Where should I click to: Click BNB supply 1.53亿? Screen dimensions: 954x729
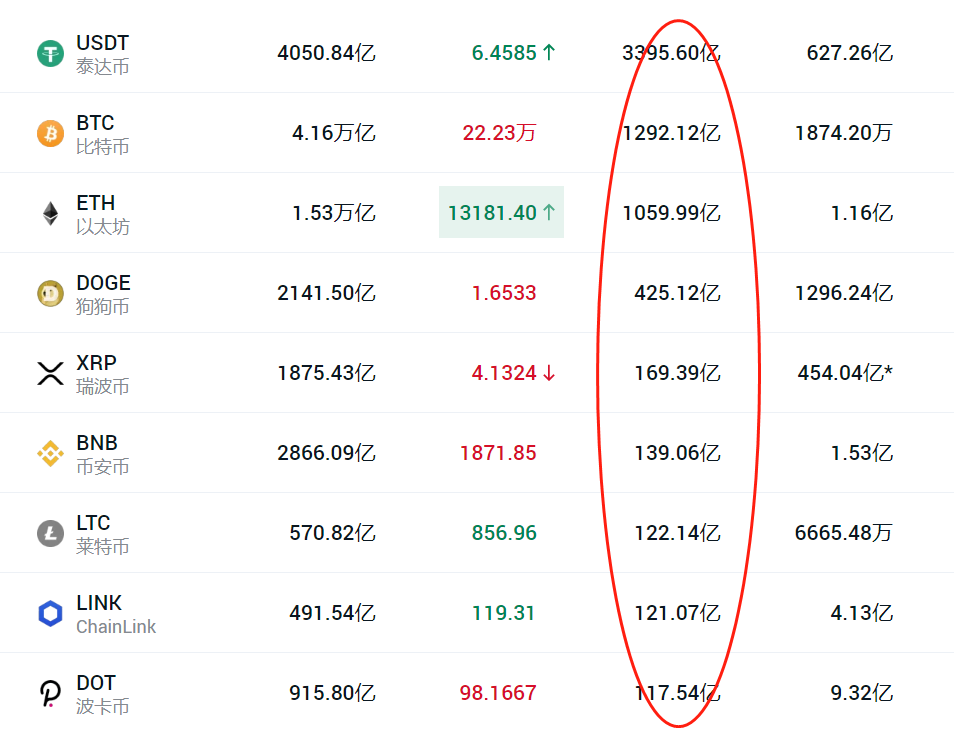tap(862, 453)
